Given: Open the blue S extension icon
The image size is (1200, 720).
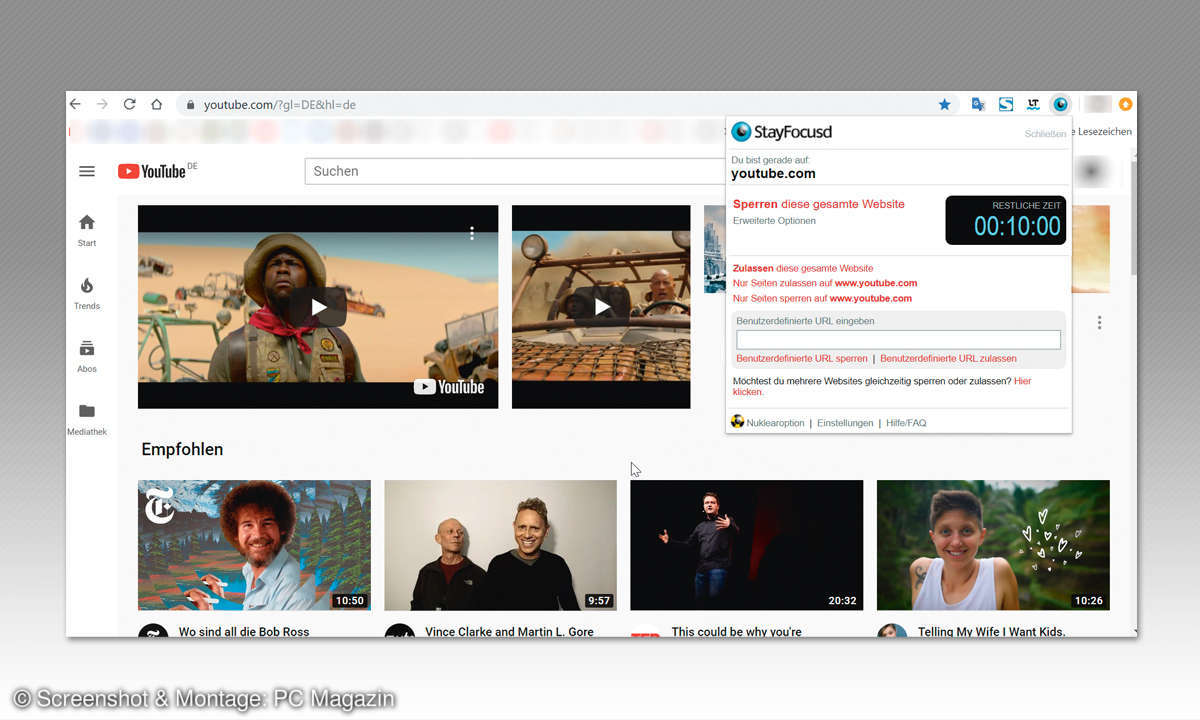Looking at the screenshot, I should coord(1006,104).
